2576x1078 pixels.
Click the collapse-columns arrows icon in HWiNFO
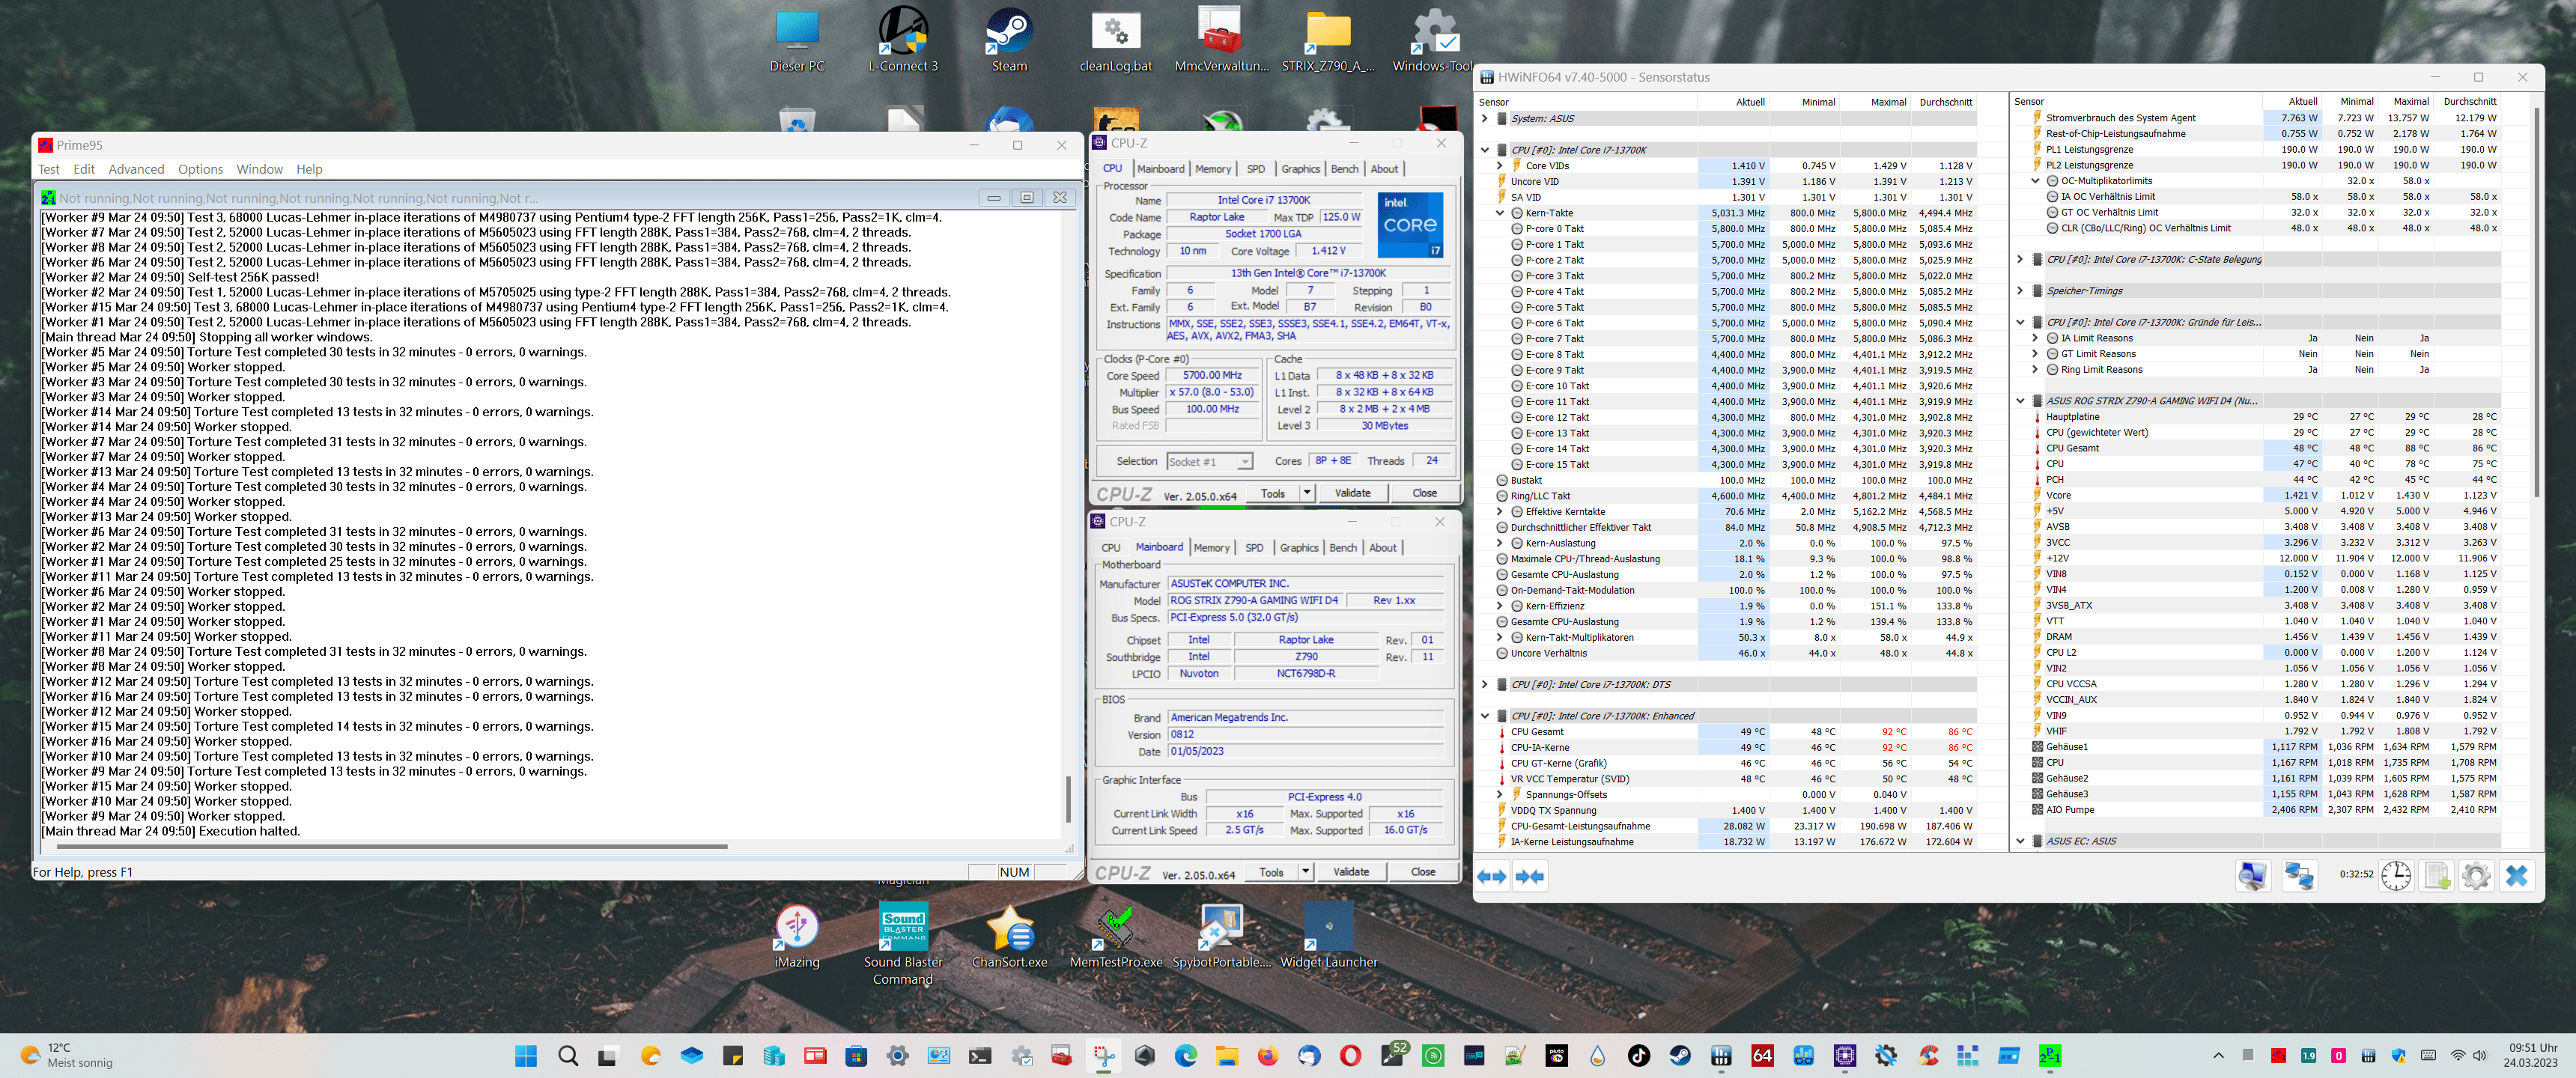pos(1529,877)
